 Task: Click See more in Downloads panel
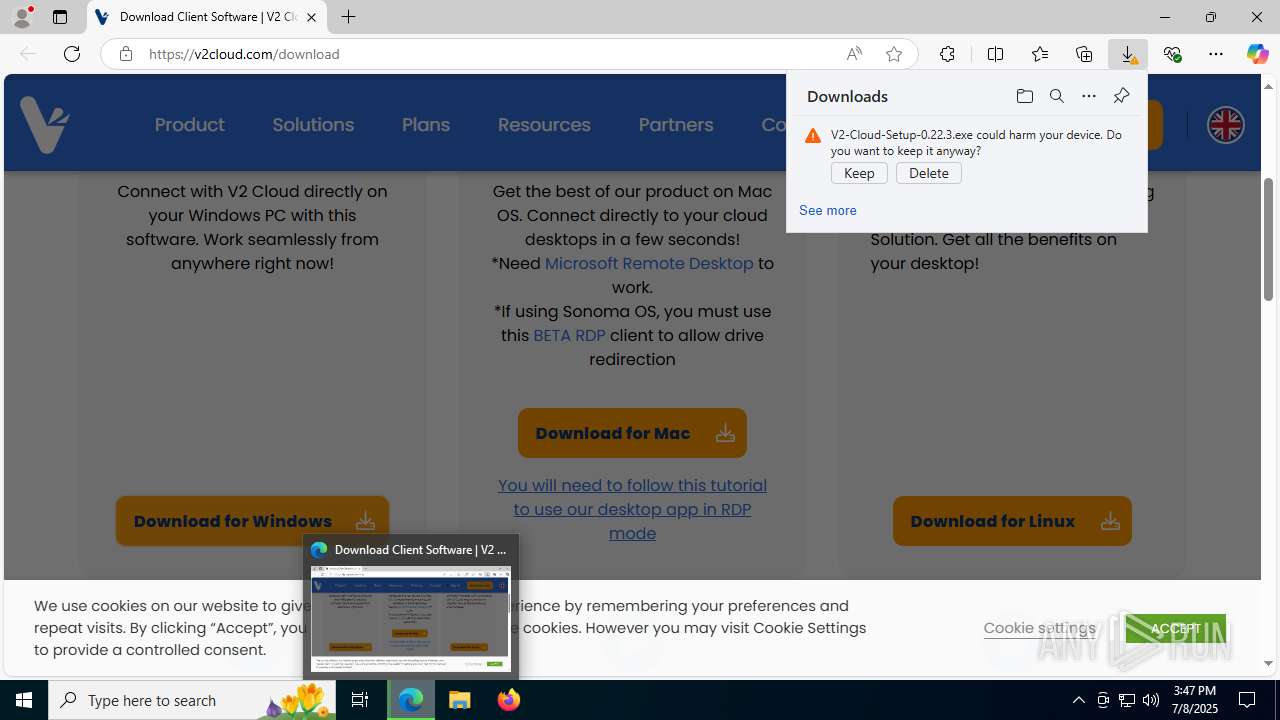point(828,210)
